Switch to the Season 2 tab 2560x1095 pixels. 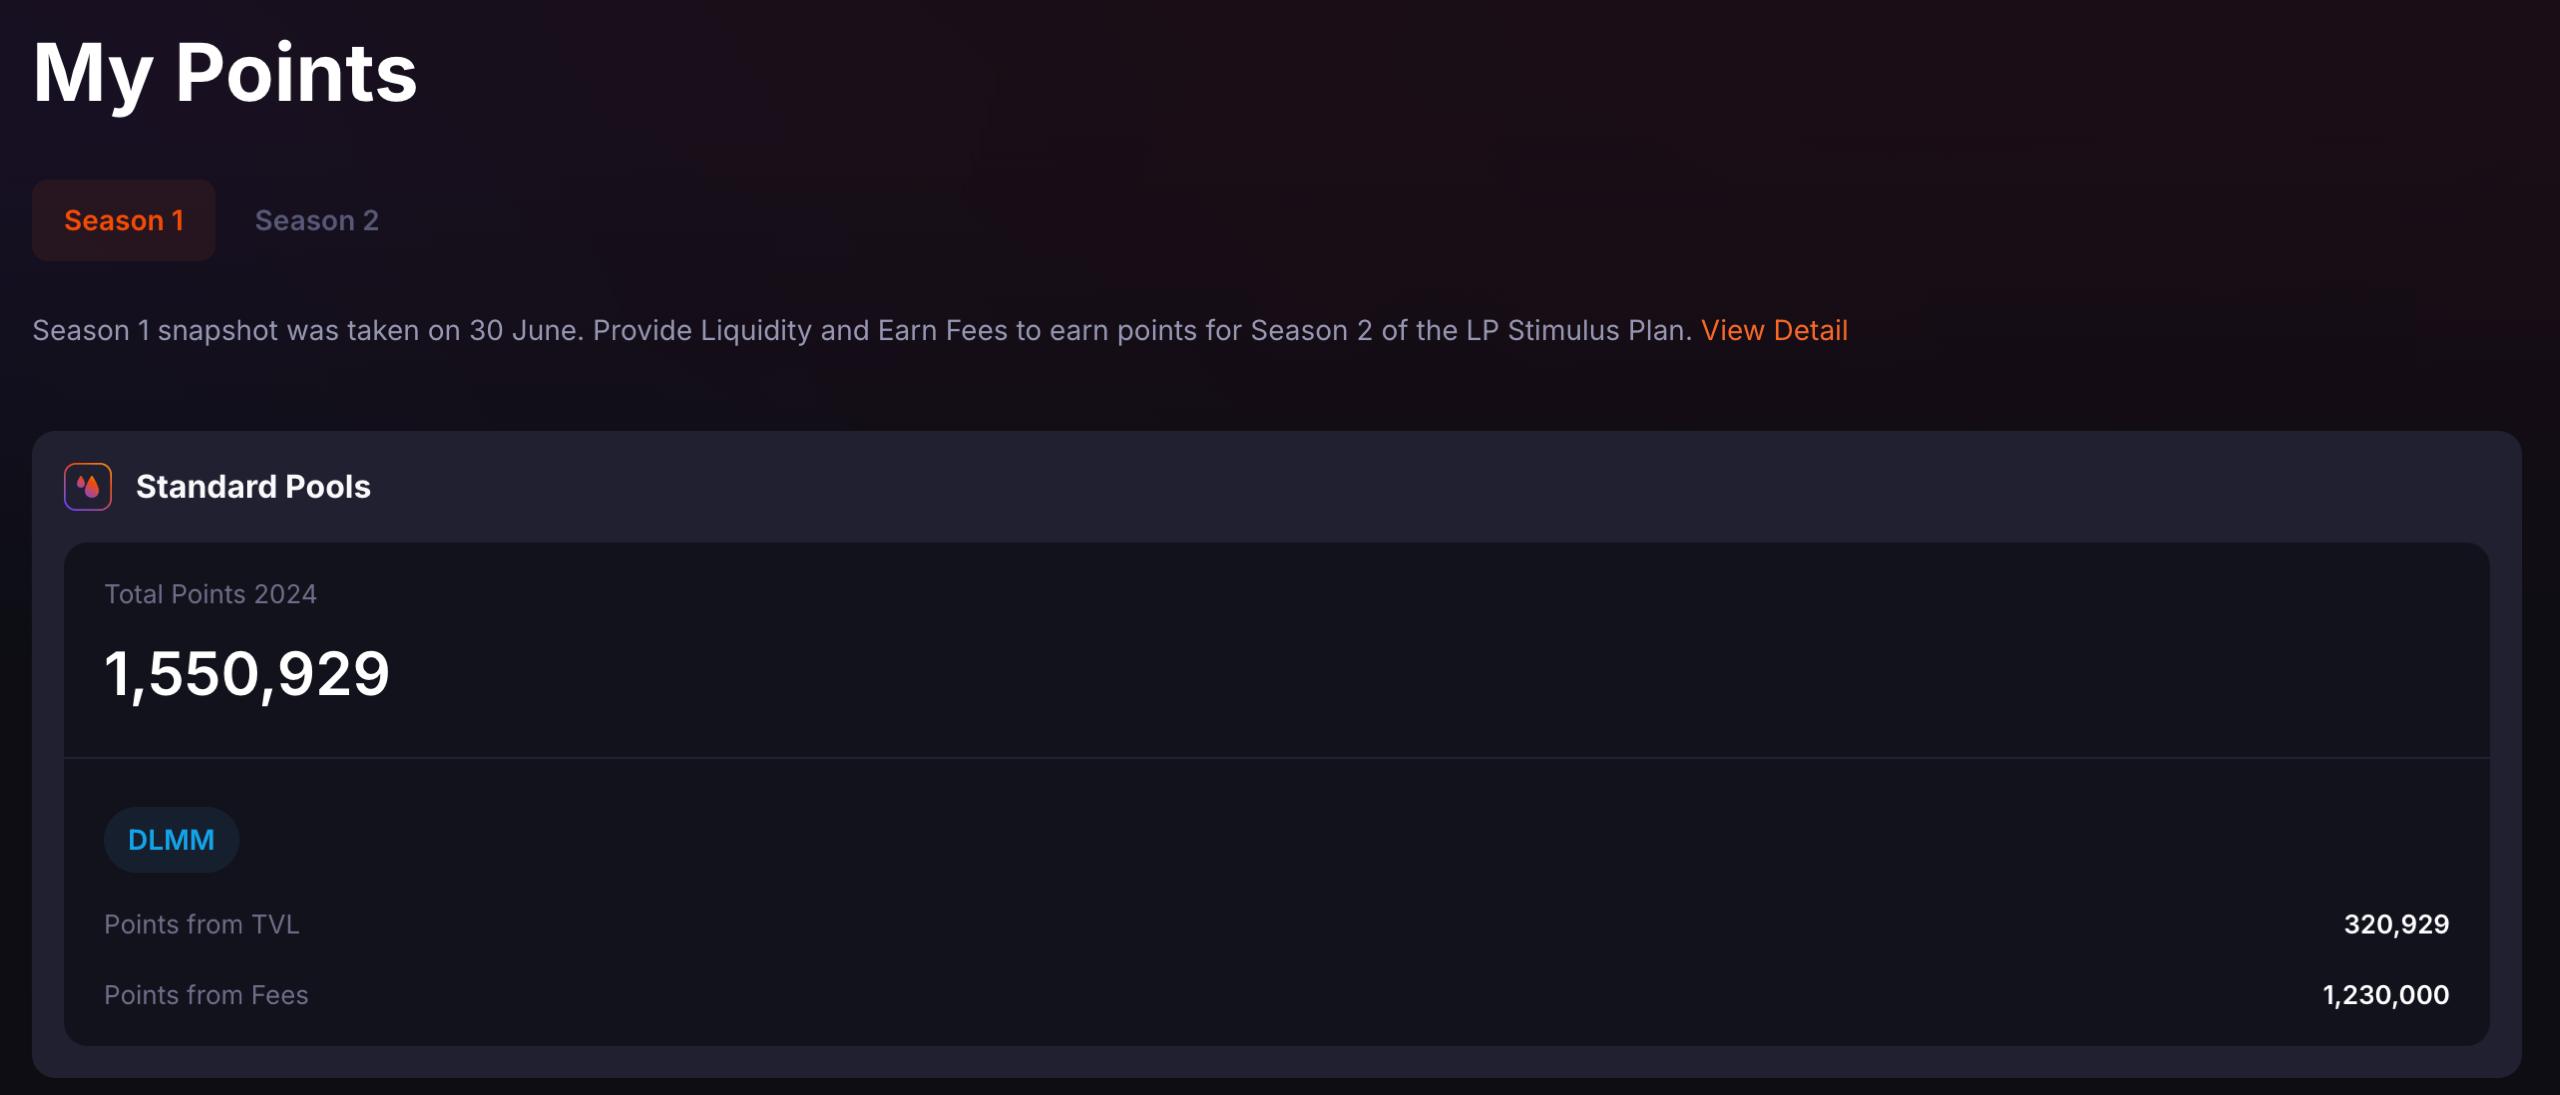[316, 220]
